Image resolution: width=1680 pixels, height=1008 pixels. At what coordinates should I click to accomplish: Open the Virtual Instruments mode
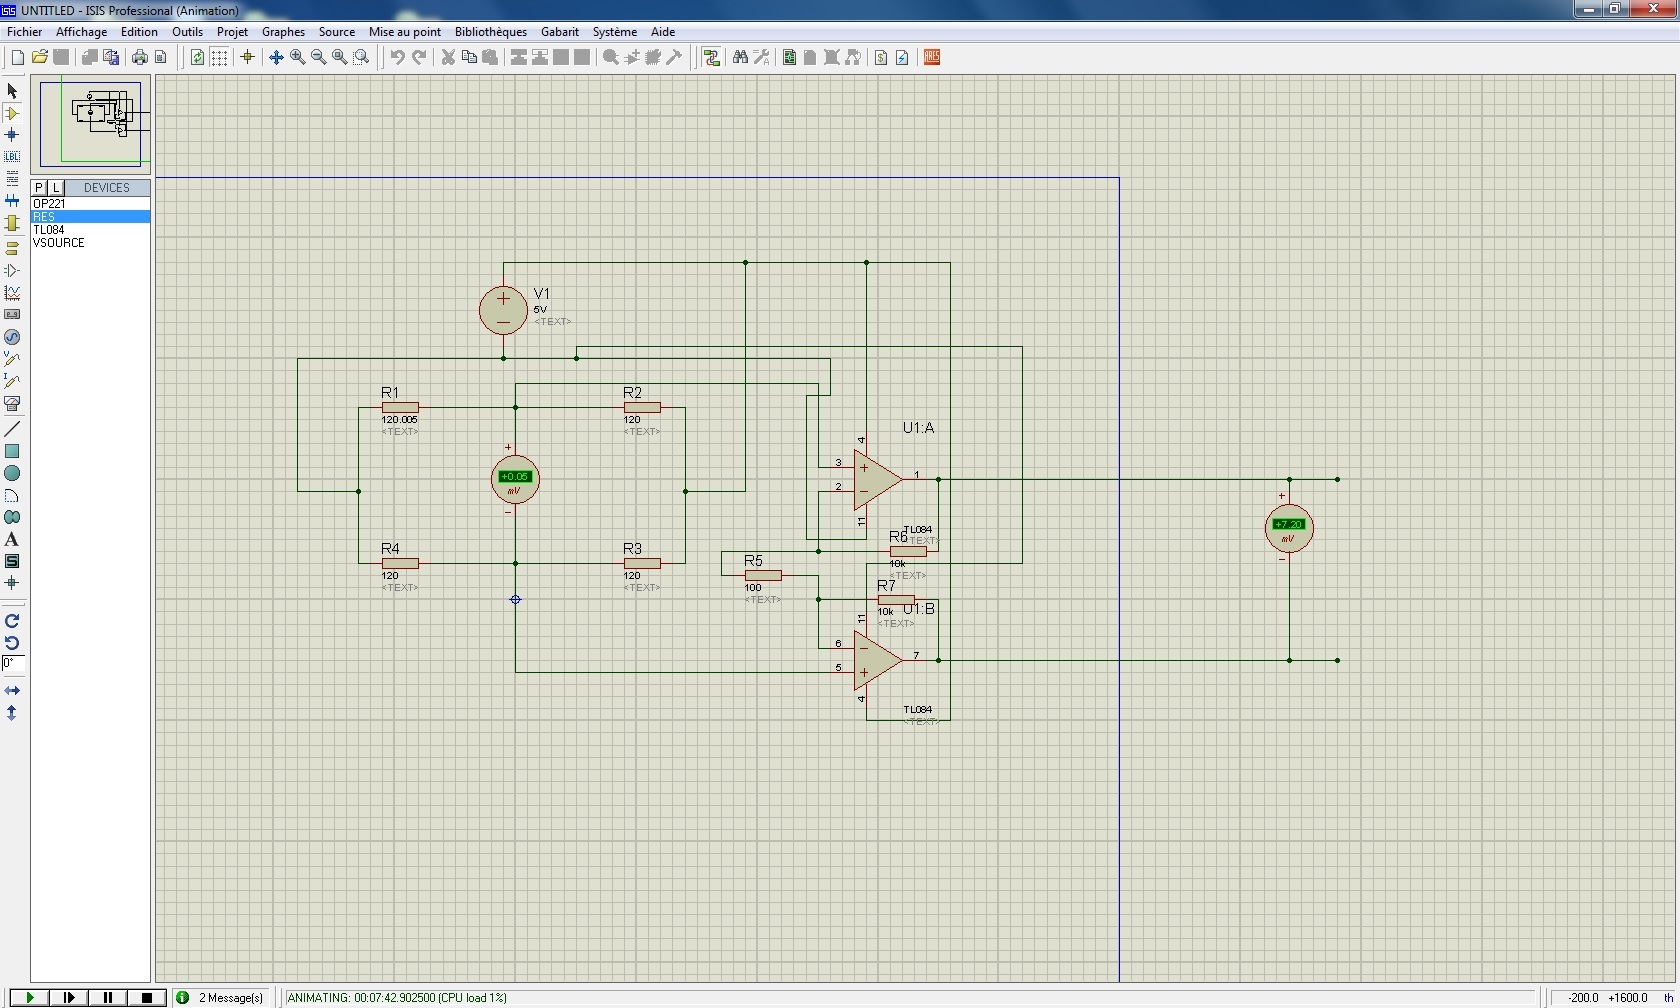[12, 404]
